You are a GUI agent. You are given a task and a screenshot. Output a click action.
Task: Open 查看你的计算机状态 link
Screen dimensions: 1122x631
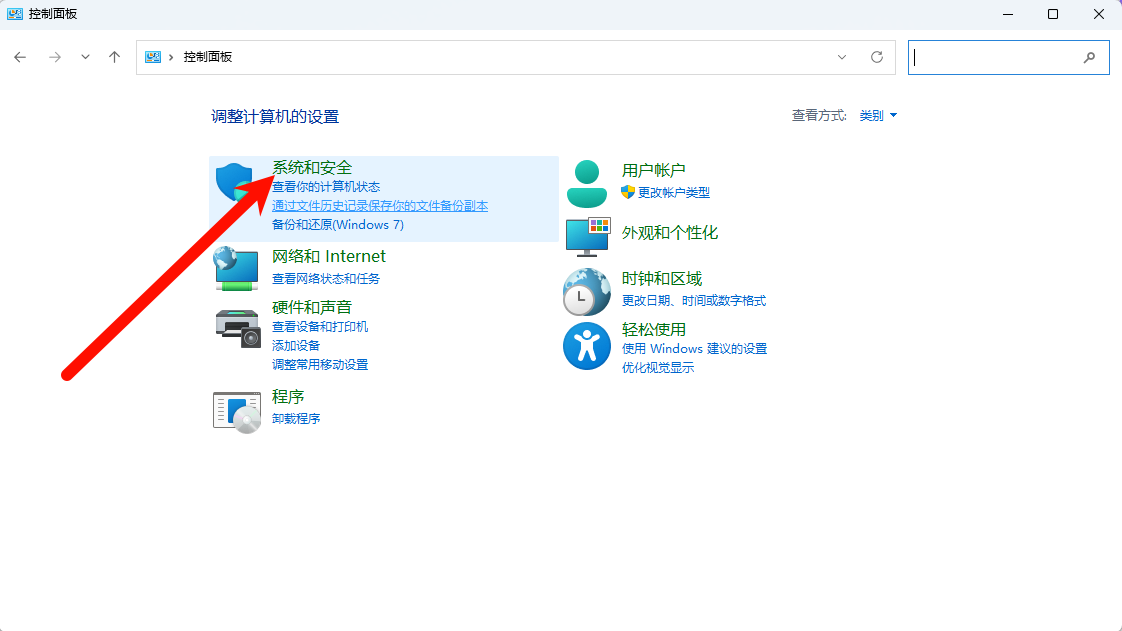[326, 187]
